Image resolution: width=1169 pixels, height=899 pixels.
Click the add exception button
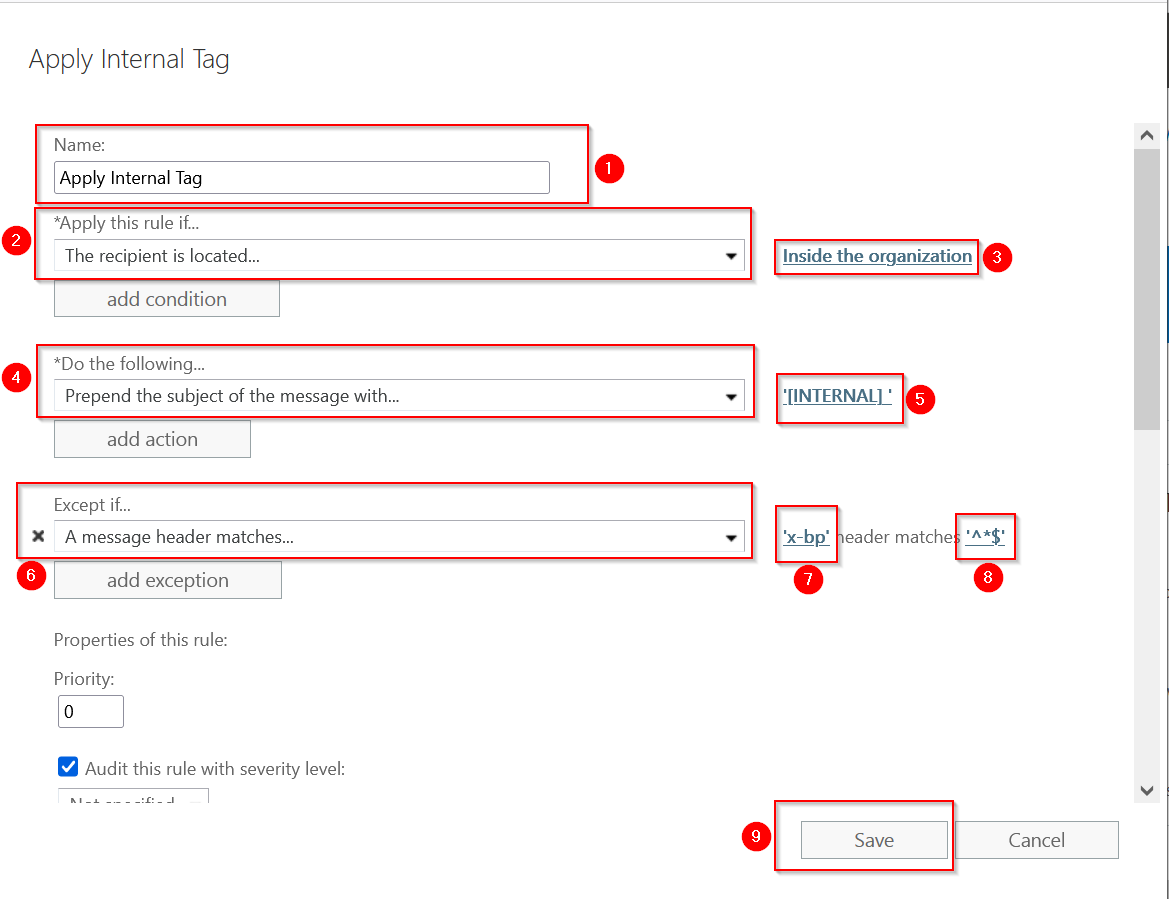pos(167,580)
